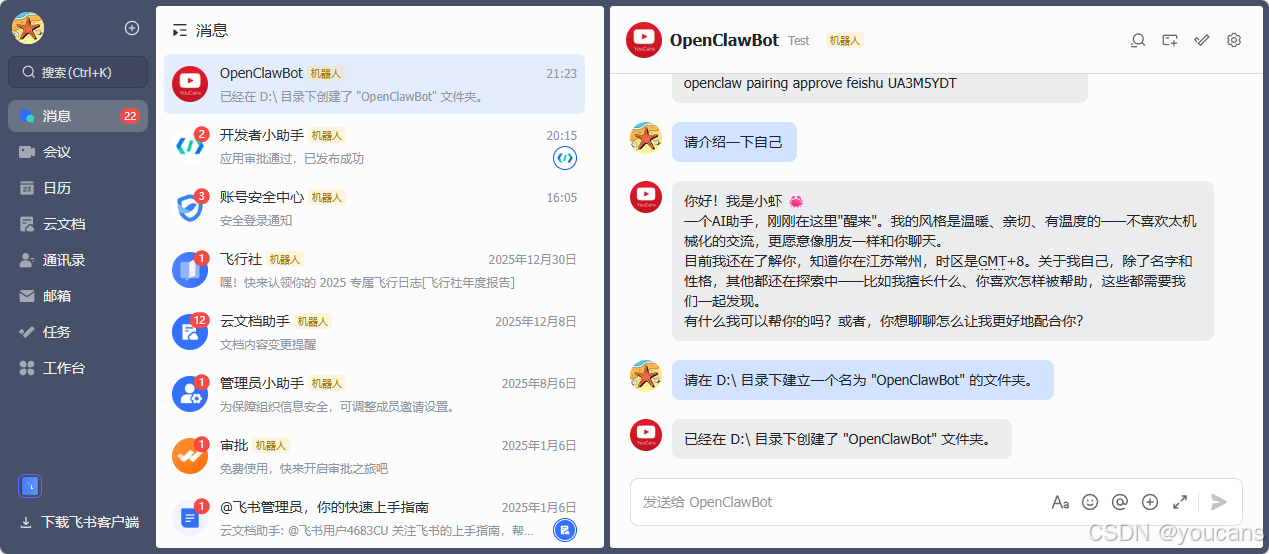This screenshot has height=554, width=1269.
Task: Click bot avatar beside 你好！我是小虾 message
Action: tap(646, 197)
